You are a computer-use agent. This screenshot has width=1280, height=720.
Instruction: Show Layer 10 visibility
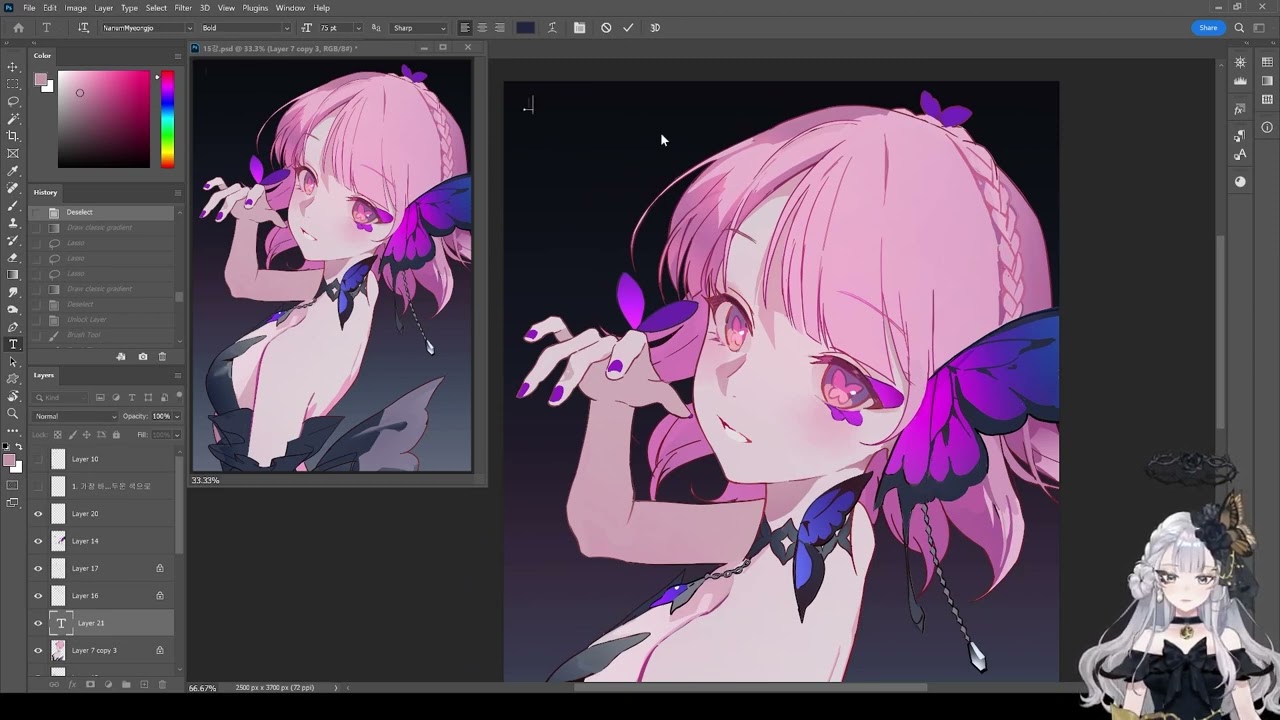38,459
